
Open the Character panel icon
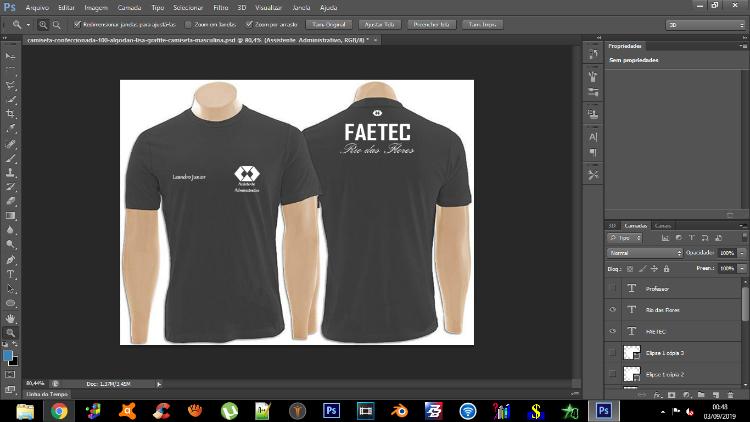[x=593, y=137]
